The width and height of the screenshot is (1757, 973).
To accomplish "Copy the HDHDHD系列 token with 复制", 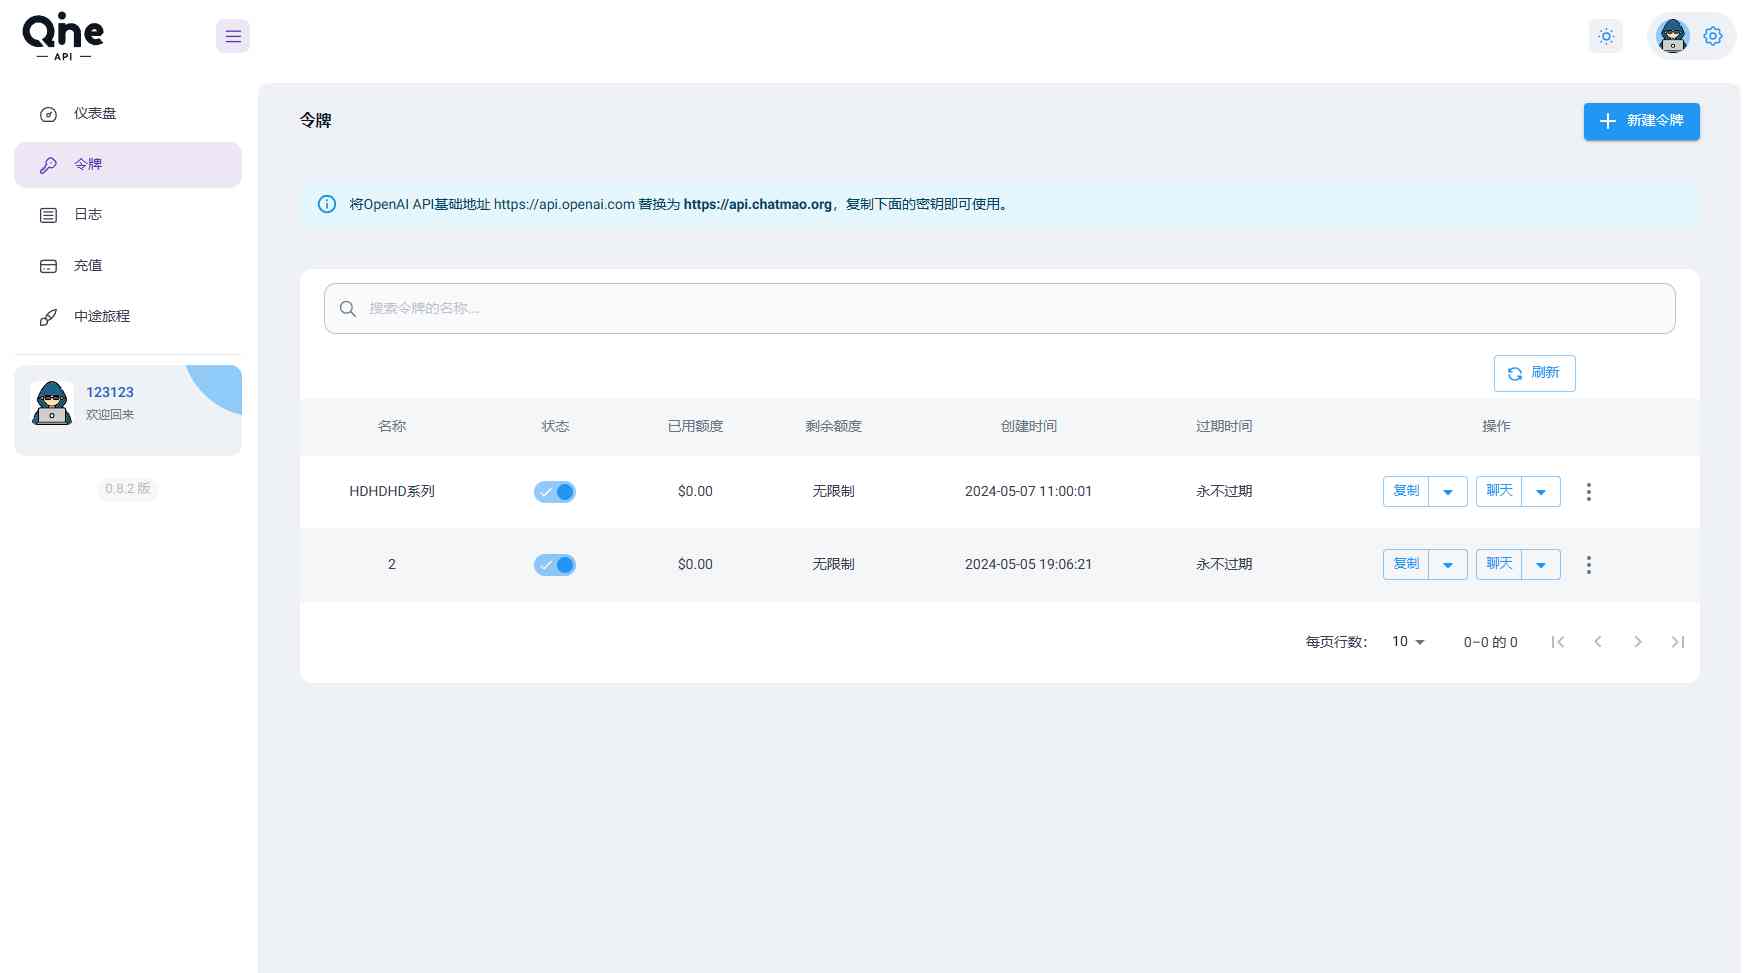I will tap(1406, 492).
